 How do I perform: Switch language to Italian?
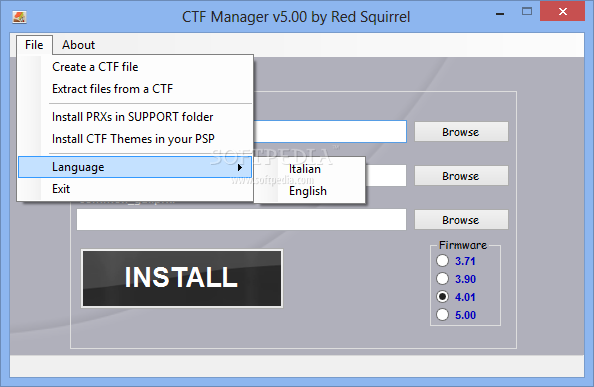coord(310,169)
